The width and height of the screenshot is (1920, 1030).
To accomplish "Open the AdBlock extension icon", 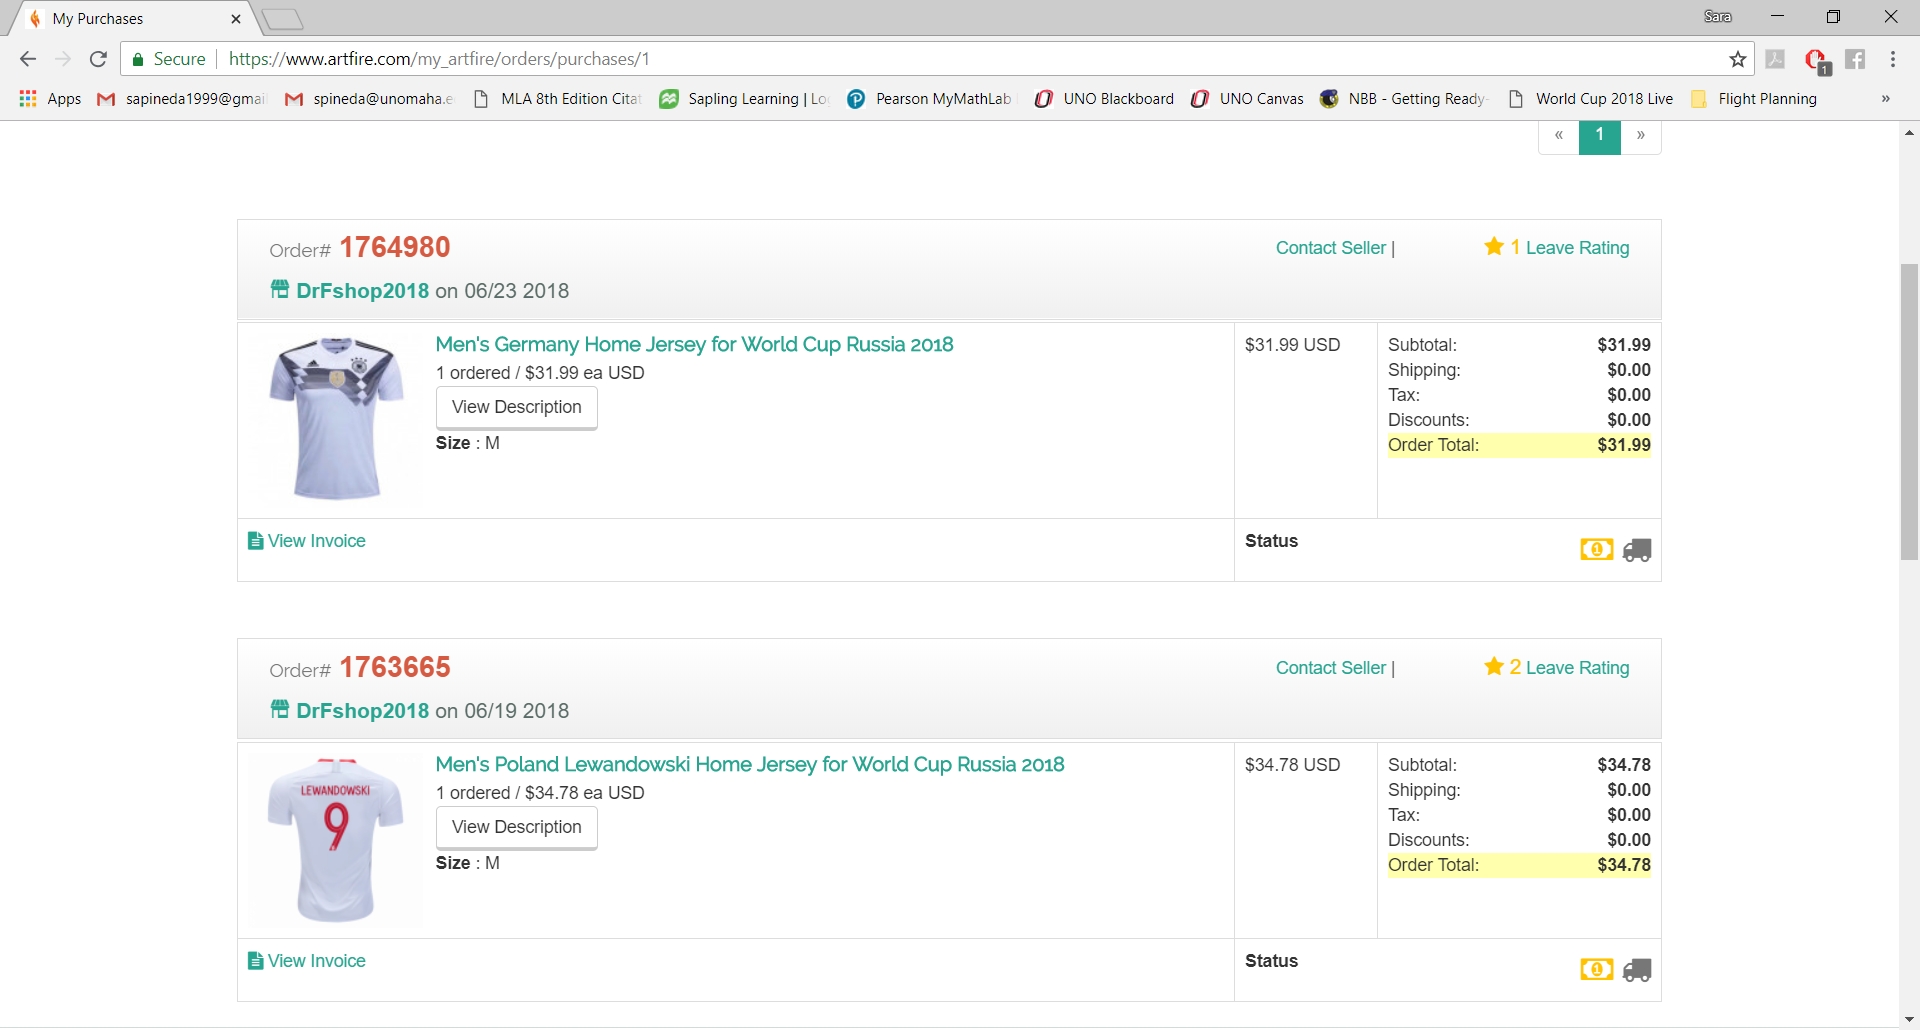I will (x=1817, y=59).
